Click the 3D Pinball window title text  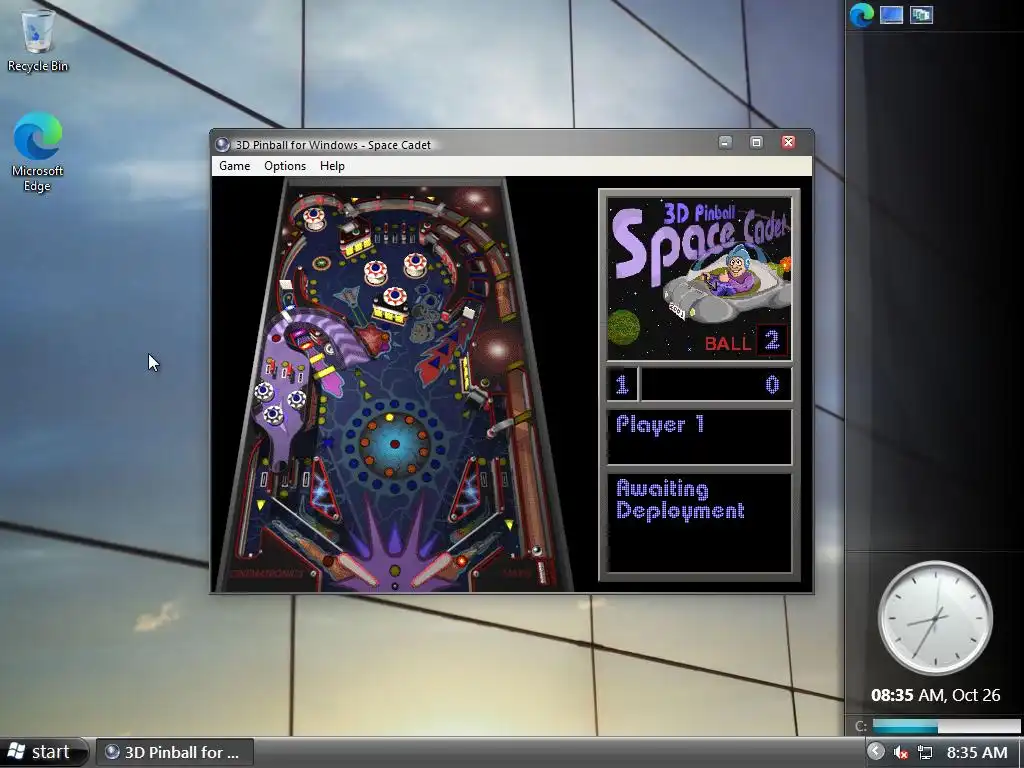click(x=333, y=145)
